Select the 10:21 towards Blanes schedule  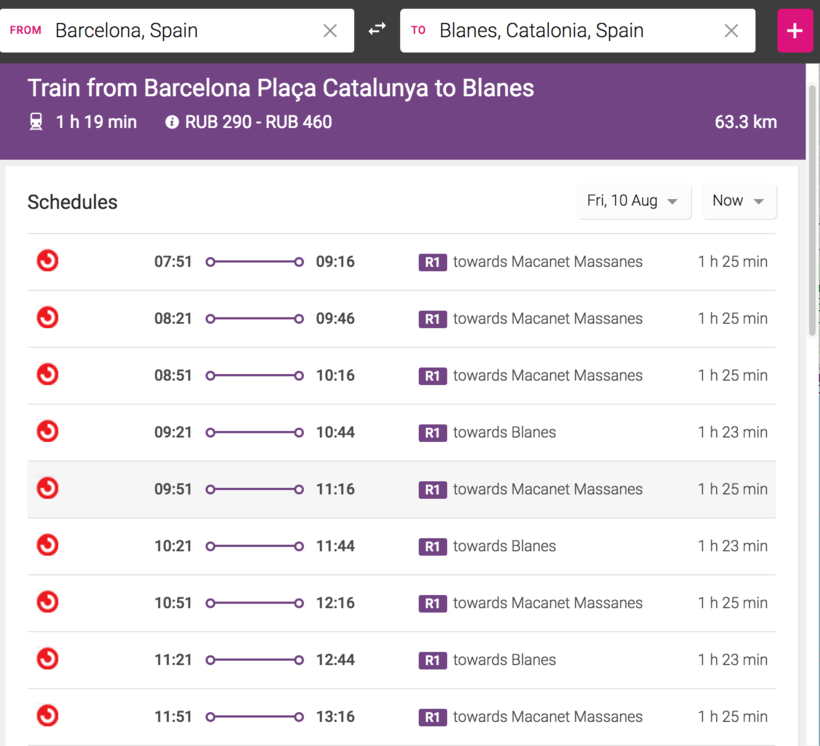click(400, 546)
